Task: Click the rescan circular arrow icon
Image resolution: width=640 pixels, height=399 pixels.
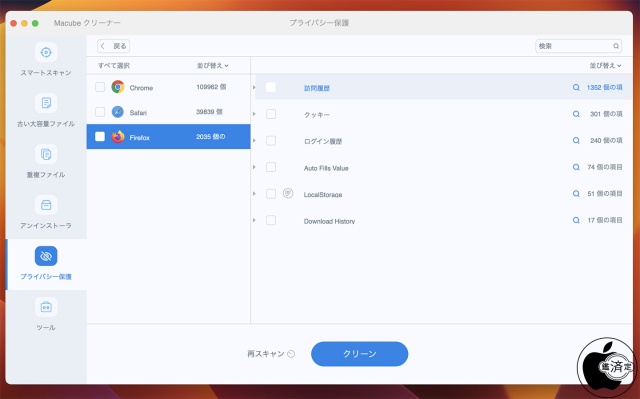Action: pos(291,354)
